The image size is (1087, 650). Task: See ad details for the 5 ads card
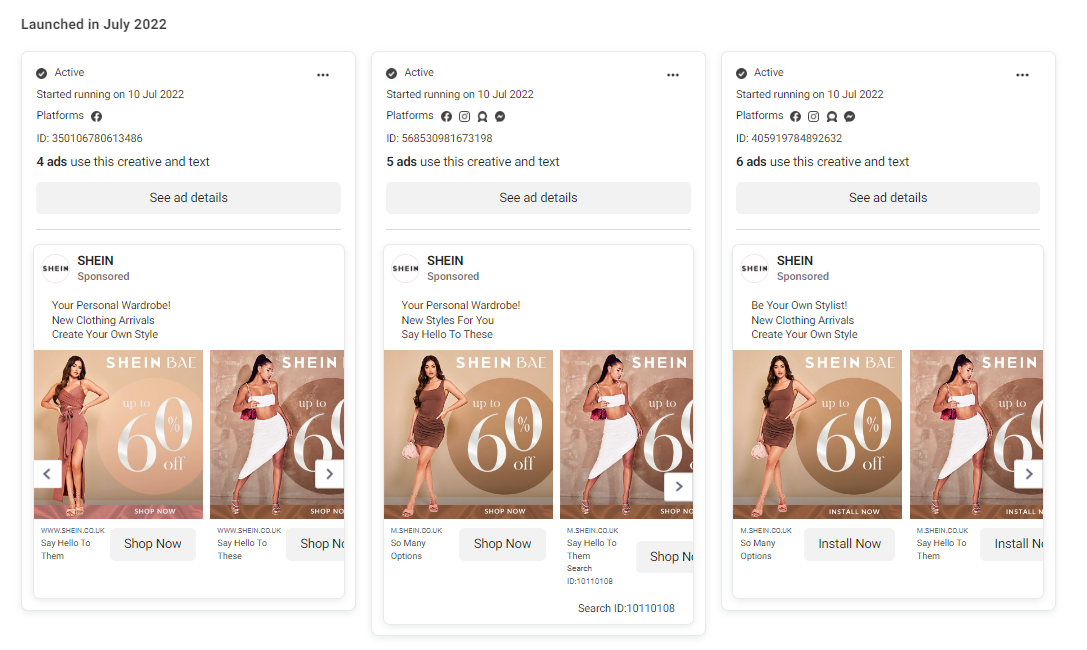click(x=539, y=197)
